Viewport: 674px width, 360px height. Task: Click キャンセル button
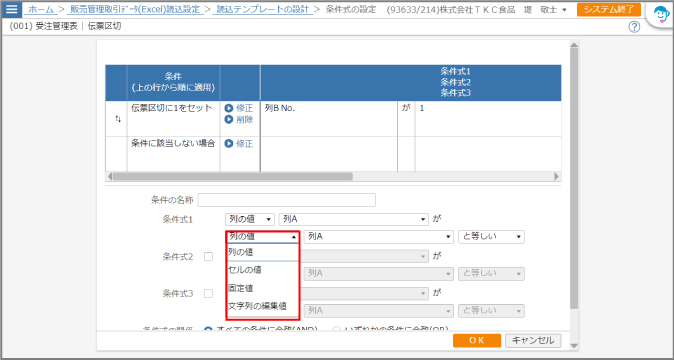coord(533,341)
